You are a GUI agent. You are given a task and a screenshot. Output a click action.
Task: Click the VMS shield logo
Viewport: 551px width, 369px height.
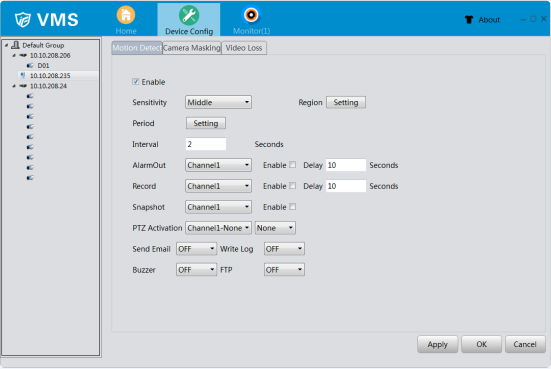[23, 20]
